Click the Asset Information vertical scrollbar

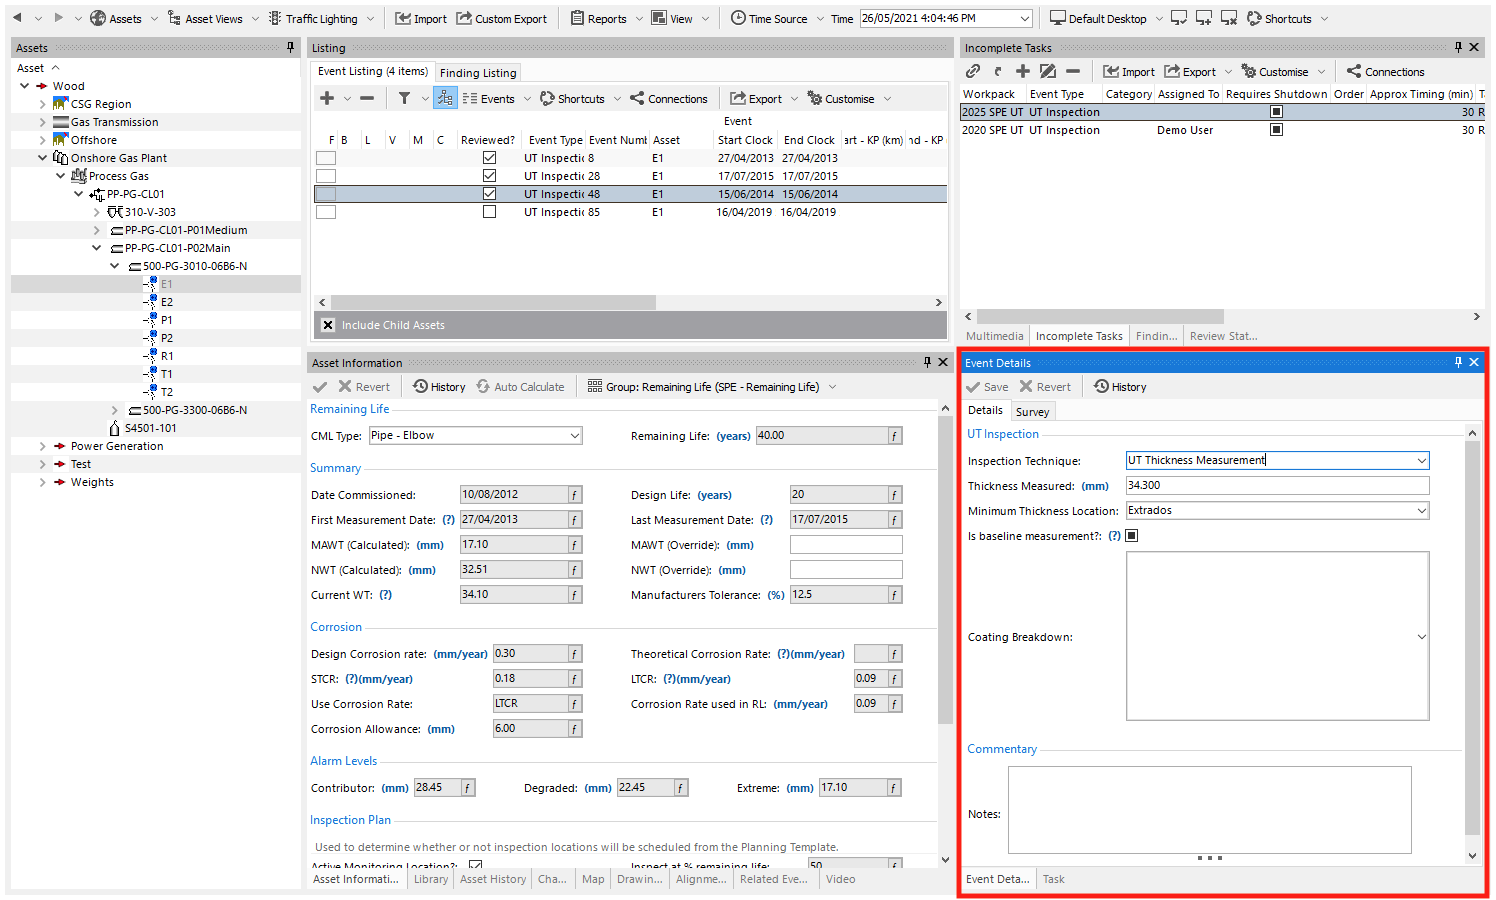point(945,569)
